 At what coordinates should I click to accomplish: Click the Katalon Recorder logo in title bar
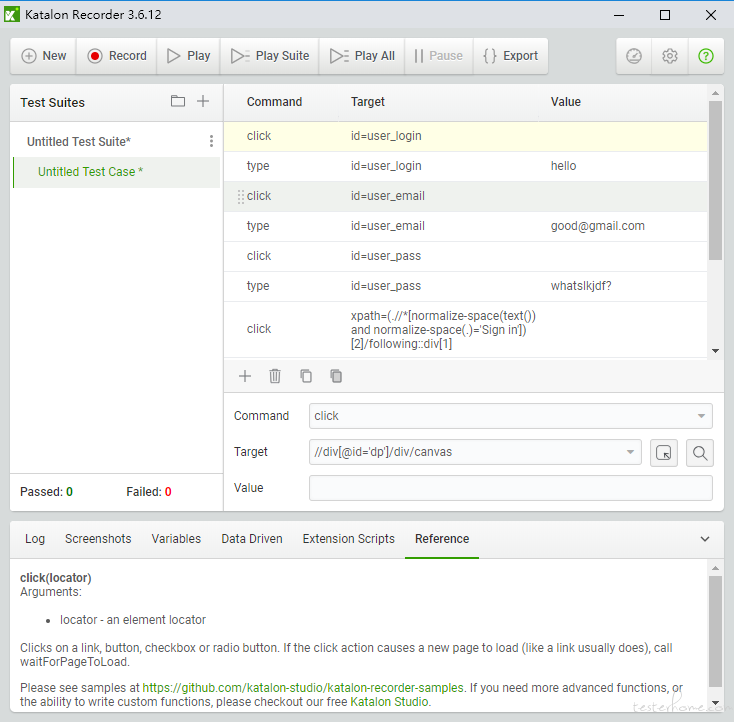coord(12,15)
